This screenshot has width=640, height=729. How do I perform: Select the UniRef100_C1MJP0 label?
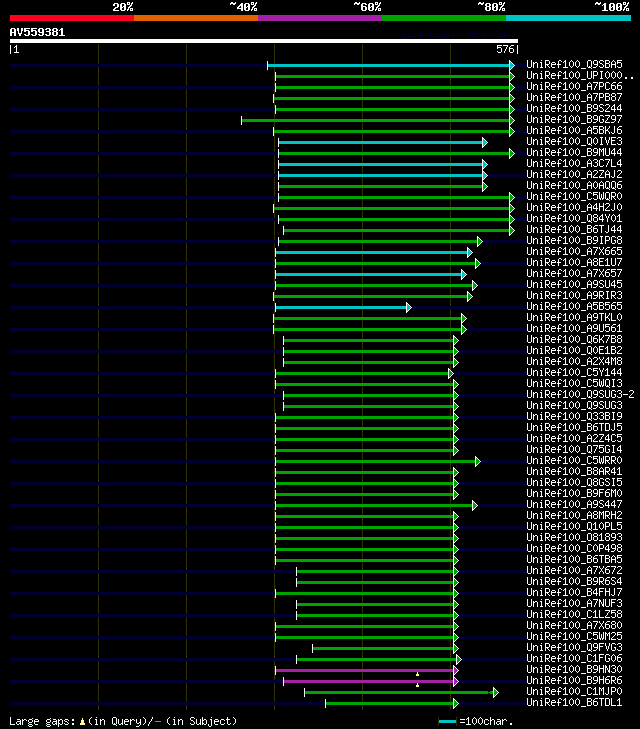pyautogui.click(x=574, y=692)
